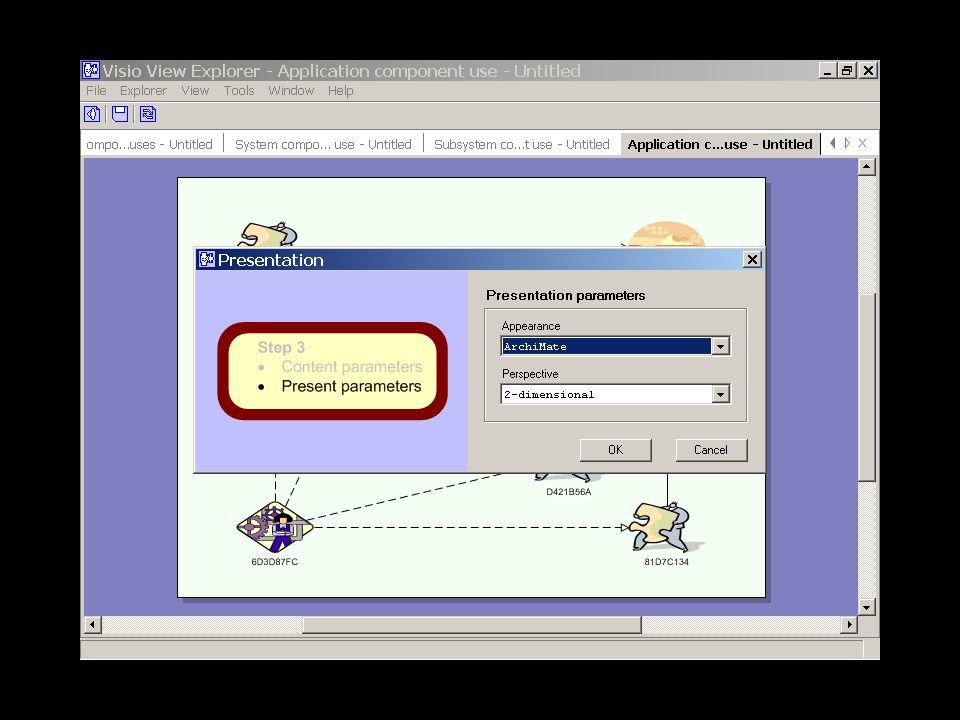Switch to the 'ompo...uses - Untitled' tab
The height and width of the screenshot is (720, 960).
pyautogui.click(x=149, y=144)
